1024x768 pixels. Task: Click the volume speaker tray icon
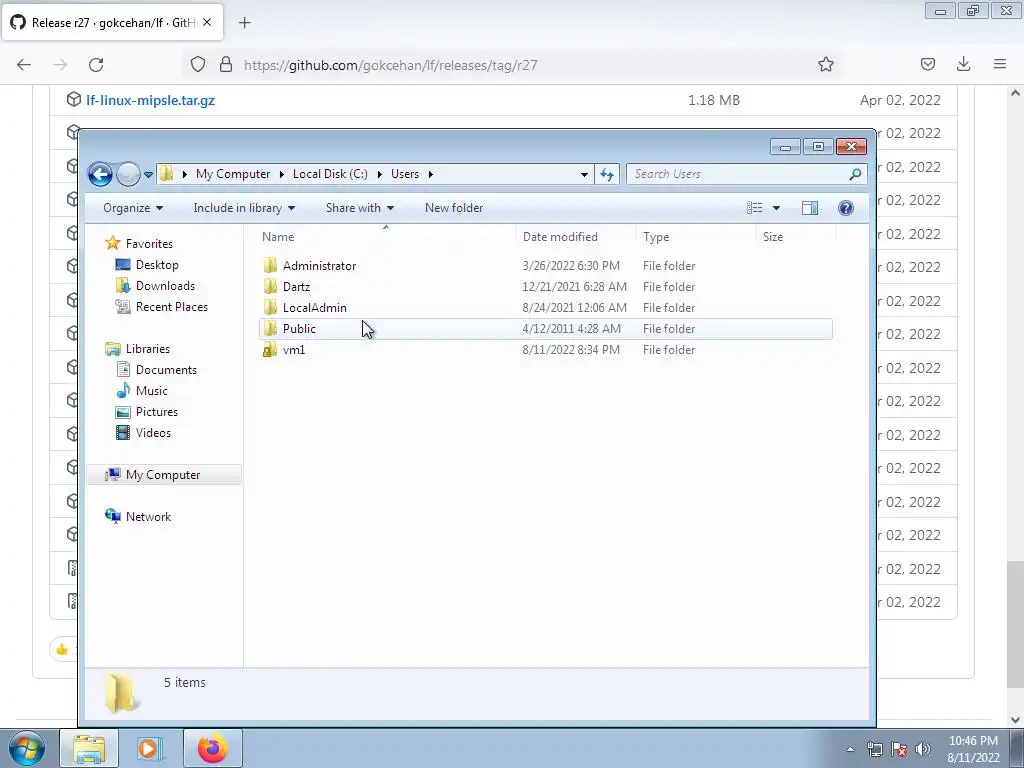click(923, 750)
